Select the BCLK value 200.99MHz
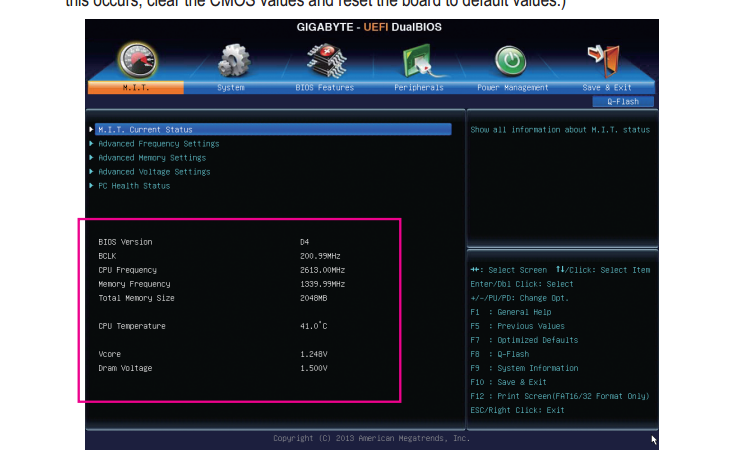This screenshot has height=463, width=735. 320,256
